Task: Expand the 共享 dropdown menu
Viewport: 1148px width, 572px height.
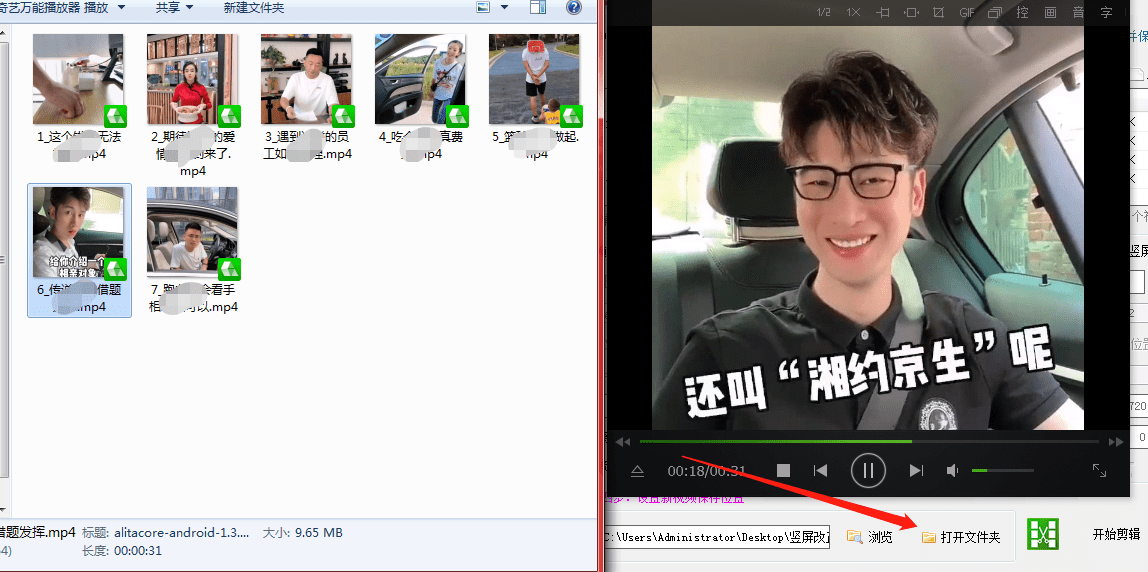Action: (174, 8)
